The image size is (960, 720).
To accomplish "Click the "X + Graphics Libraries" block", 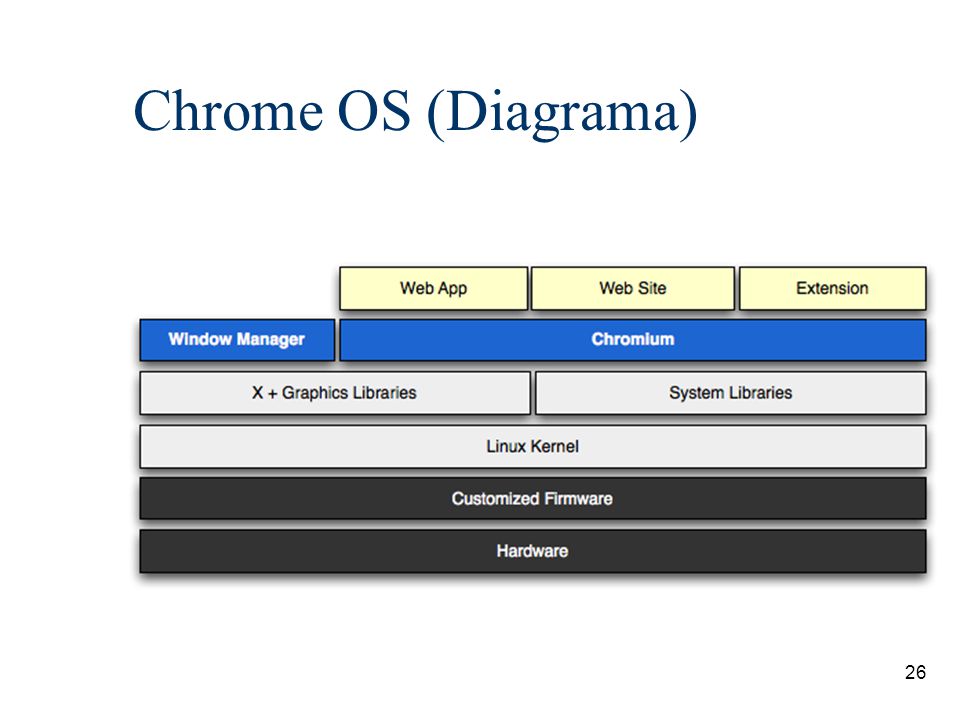I will [335, 393].
